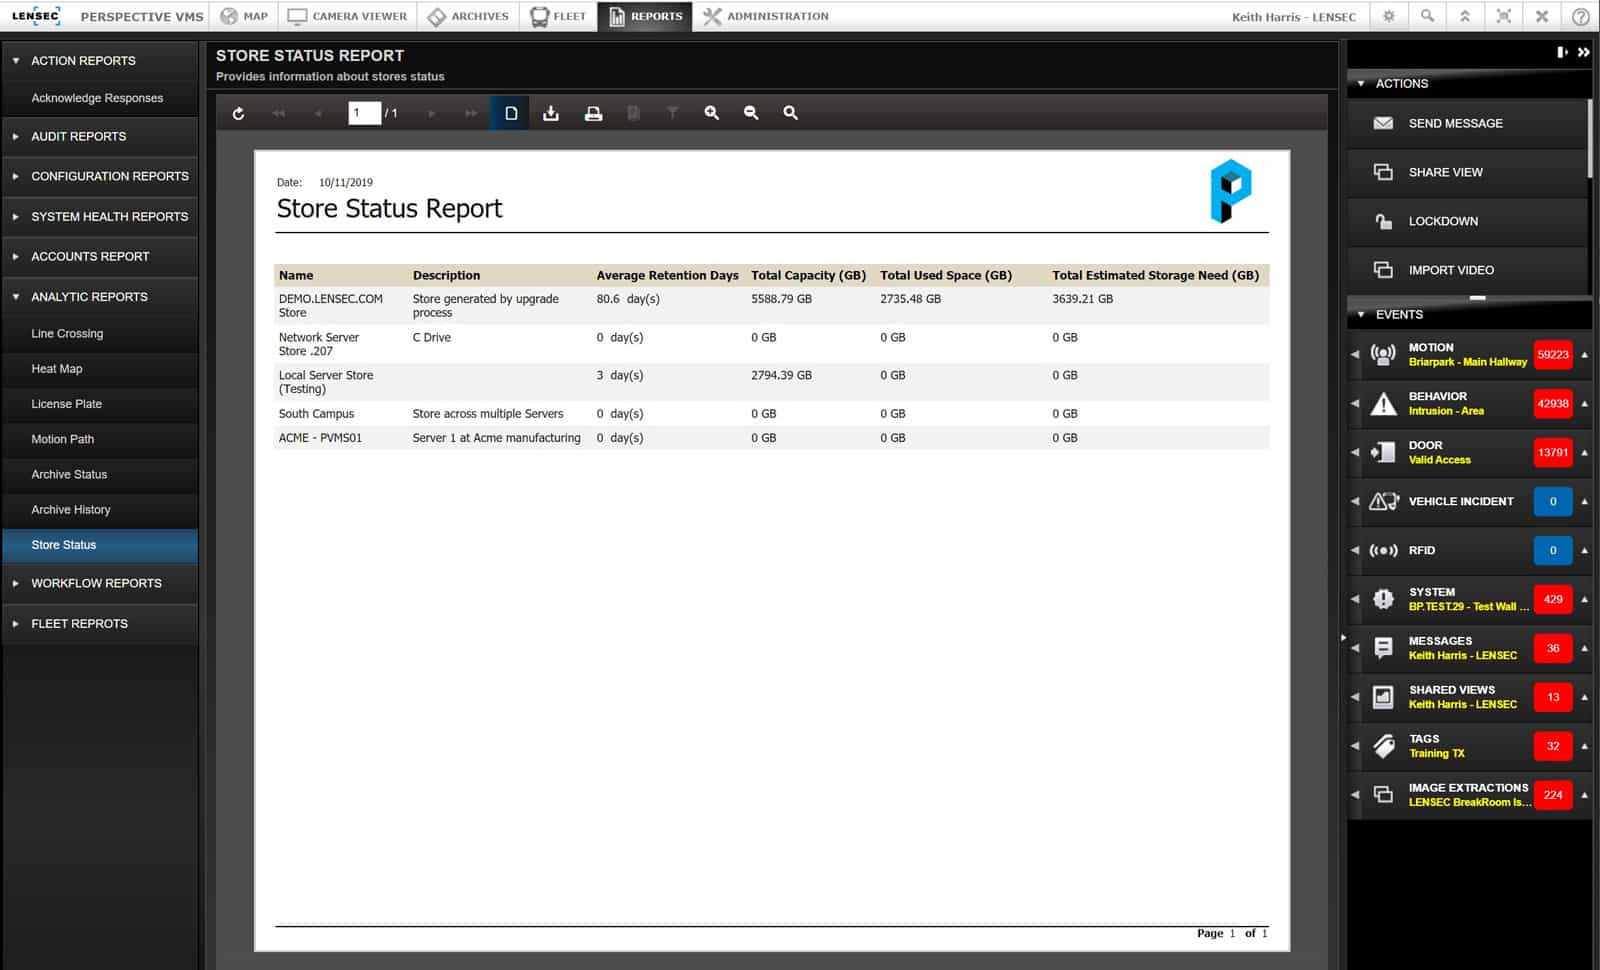1600x970 pixels.
Task: Collapse header with double up arrows
Action: click(x=1465, y=16)
